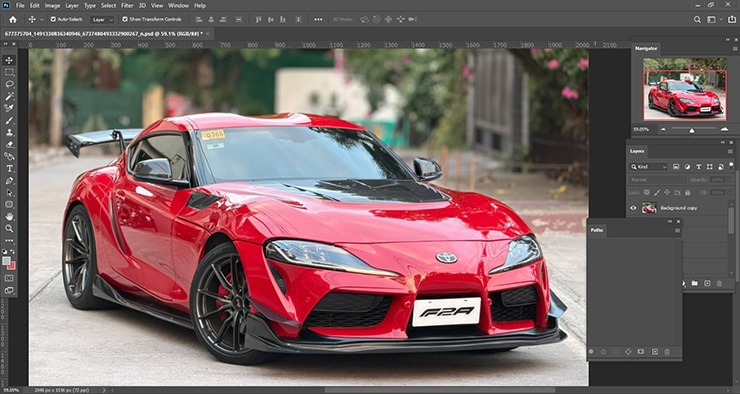Create new layer via Layers panel plus icon
Viewport: 740px width, 394px height.
point(707,284)
